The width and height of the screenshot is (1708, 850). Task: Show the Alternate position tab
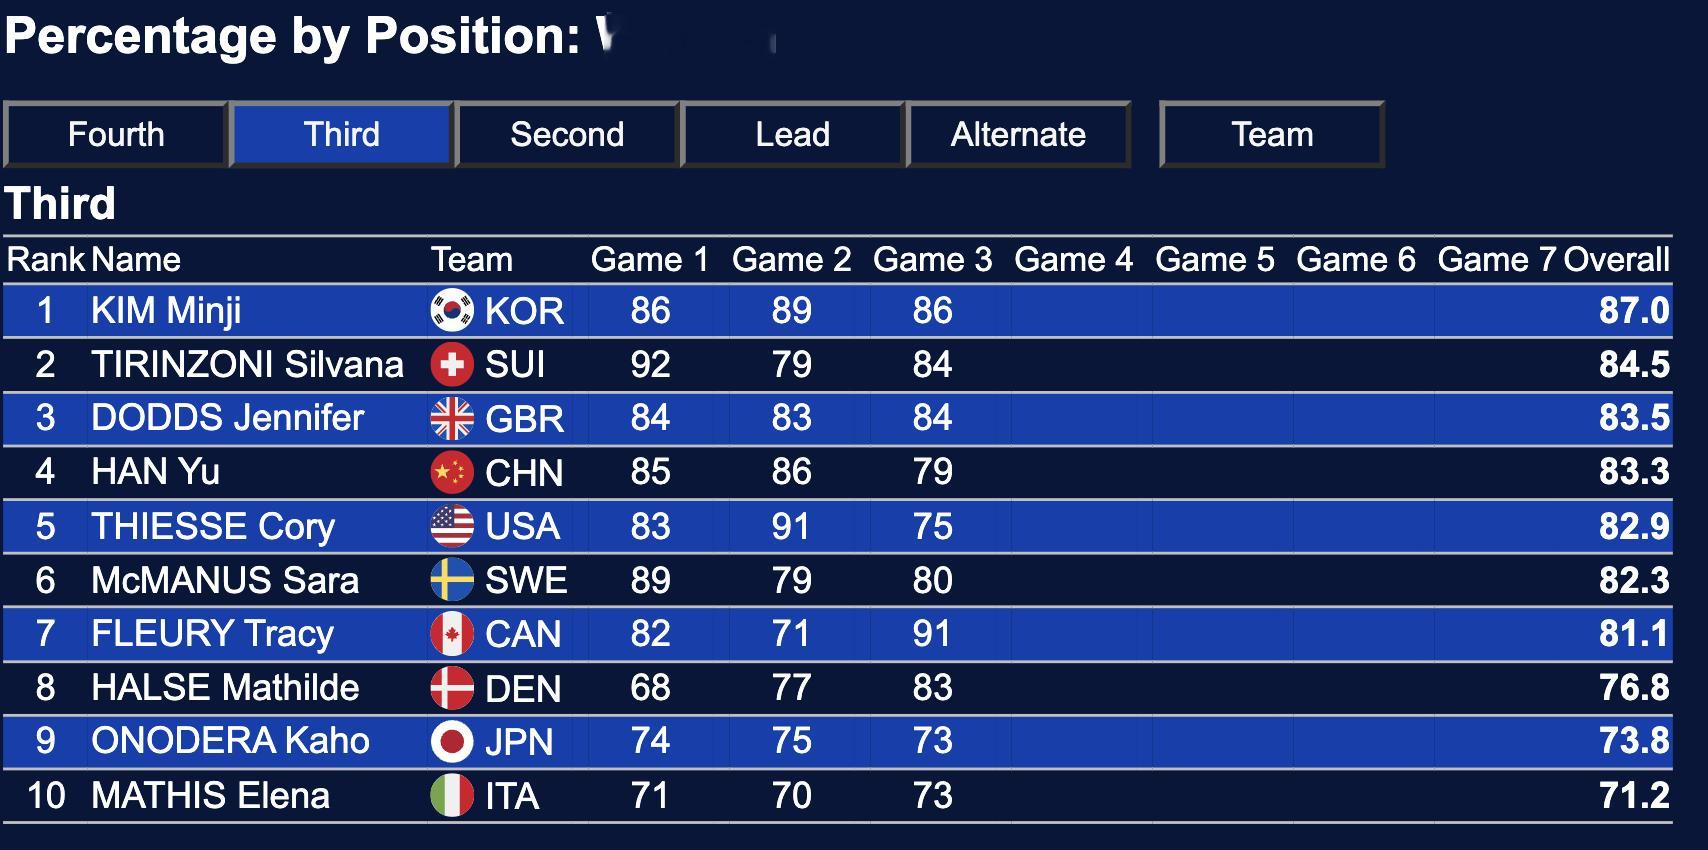click(x=1018, y=134)
